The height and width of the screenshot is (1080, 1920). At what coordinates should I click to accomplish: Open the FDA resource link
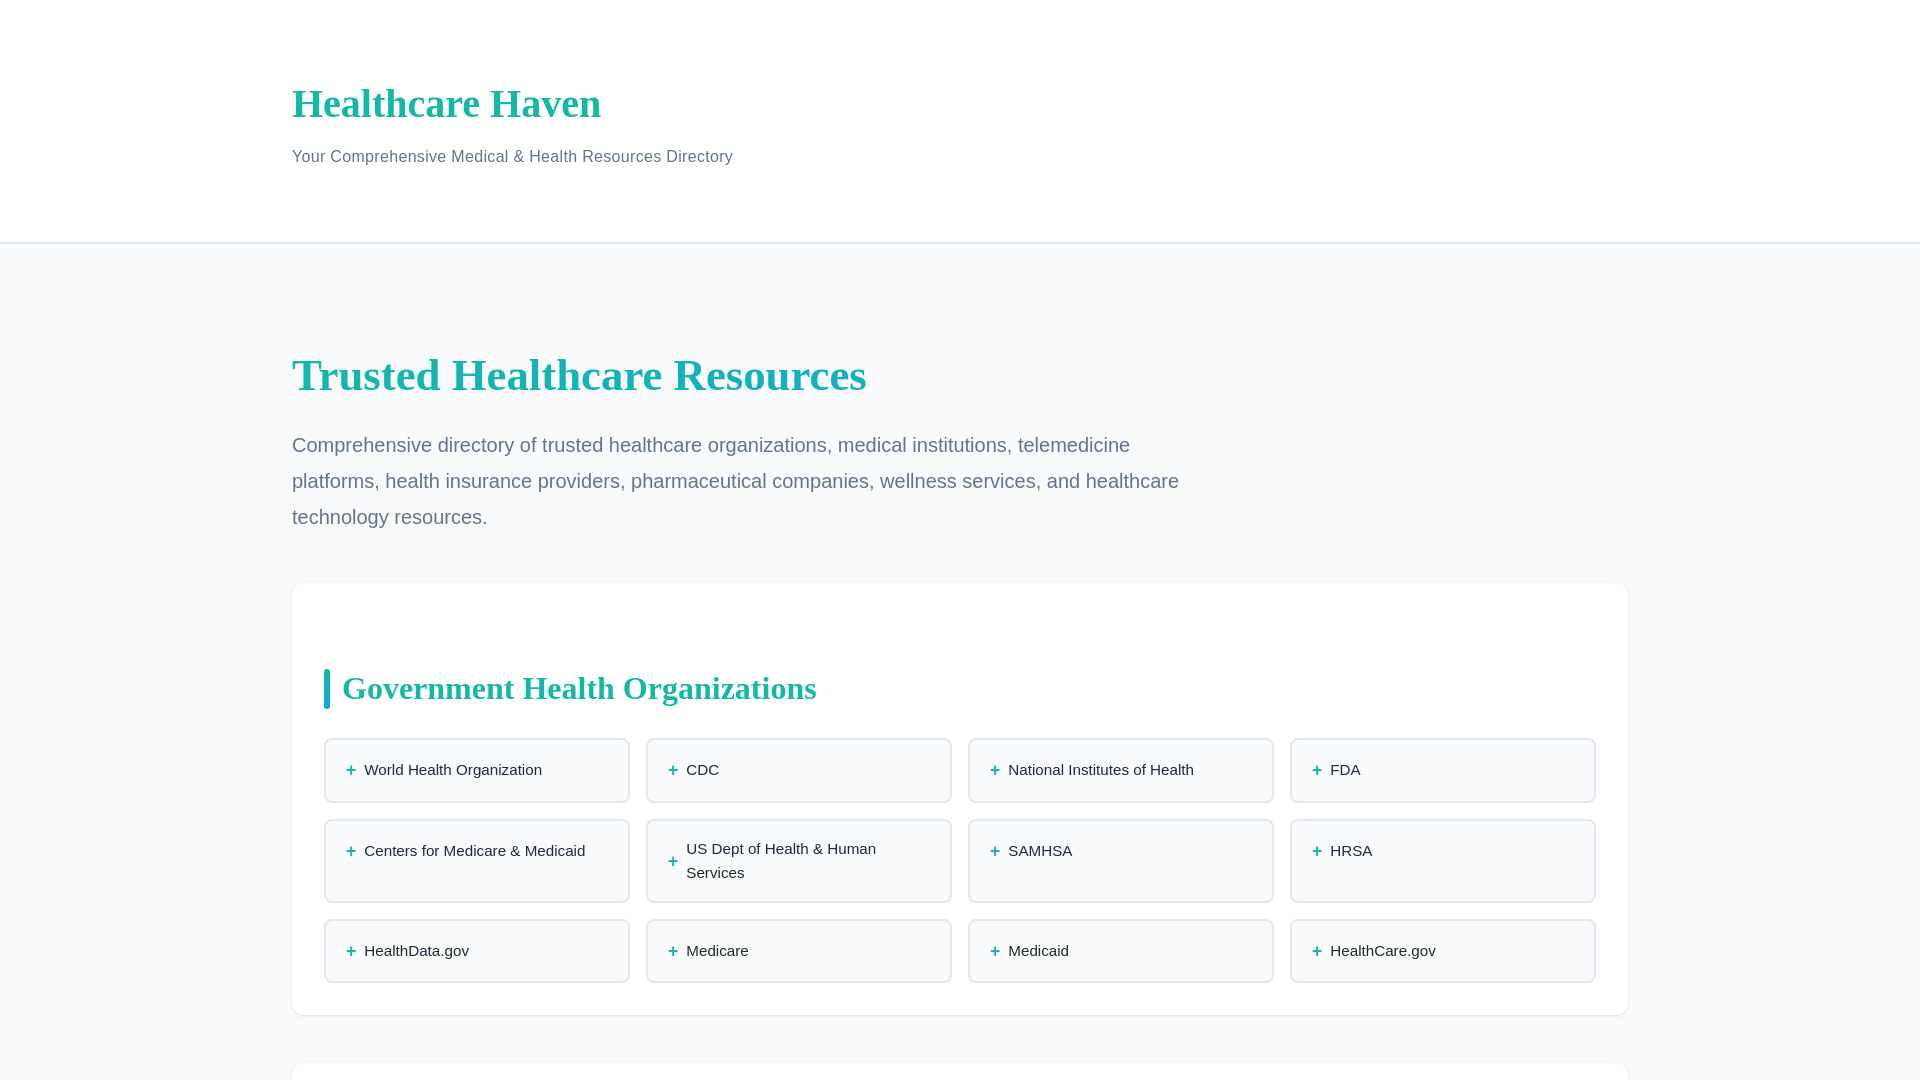[1443, 770]
